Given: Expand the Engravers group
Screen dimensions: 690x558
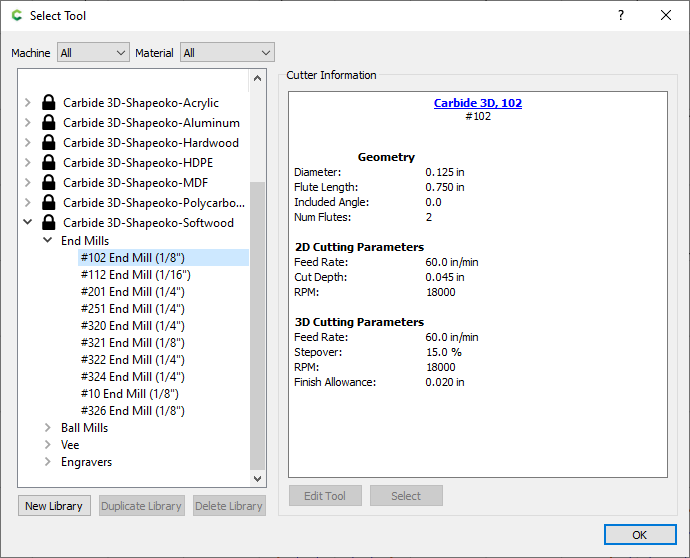Looking at the screenshot, I should (48, 462).
